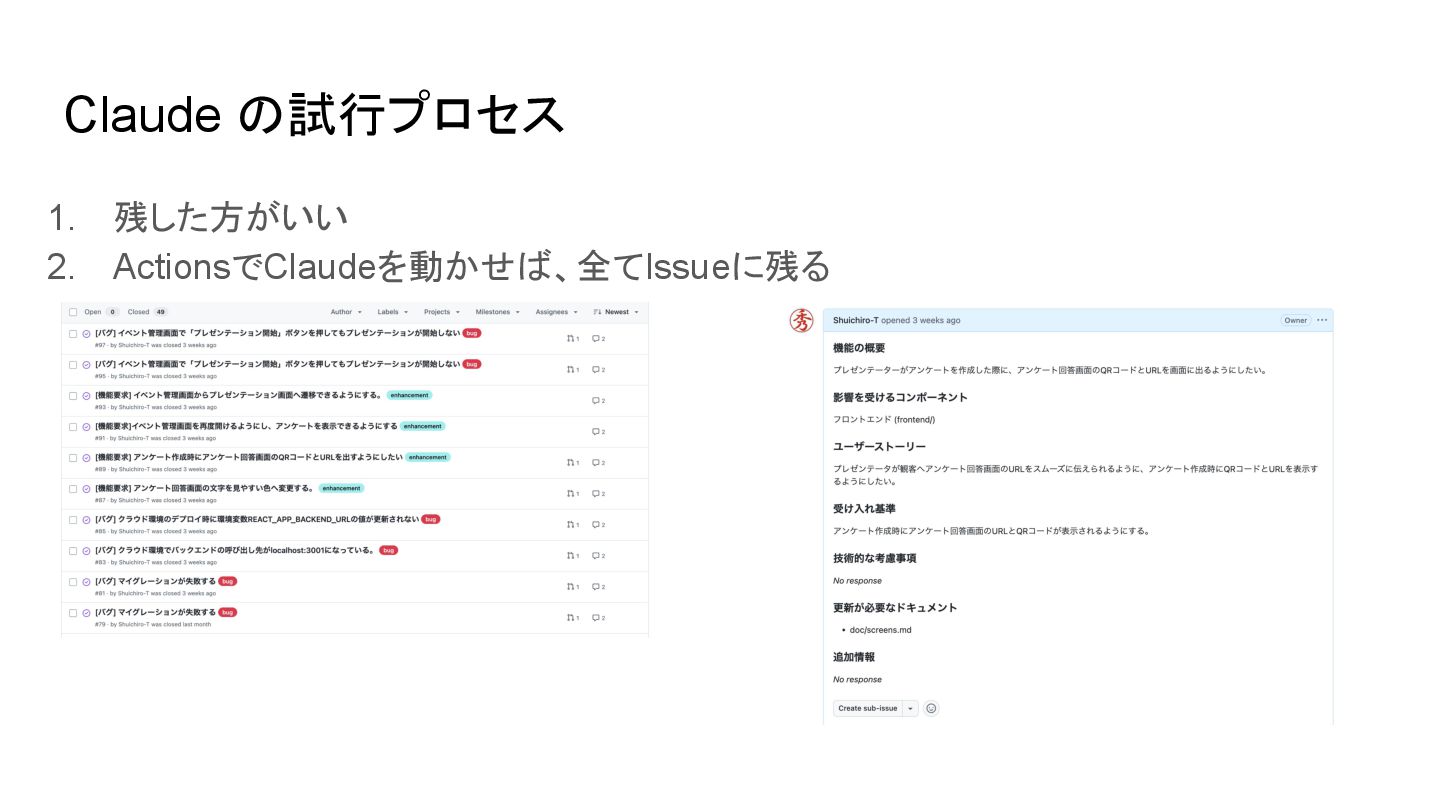Open the three-dot menu beside Owner badge
Screen dimensions: 1440x810
pyautogui.click(x=1322, y=320)
